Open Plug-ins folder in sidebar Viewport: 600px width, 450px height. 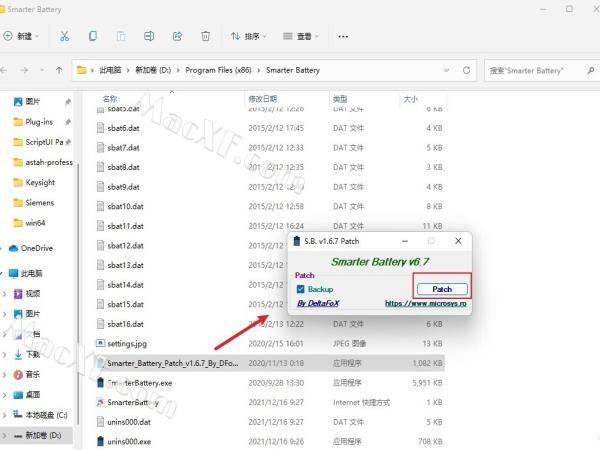[x=39, y=122]
